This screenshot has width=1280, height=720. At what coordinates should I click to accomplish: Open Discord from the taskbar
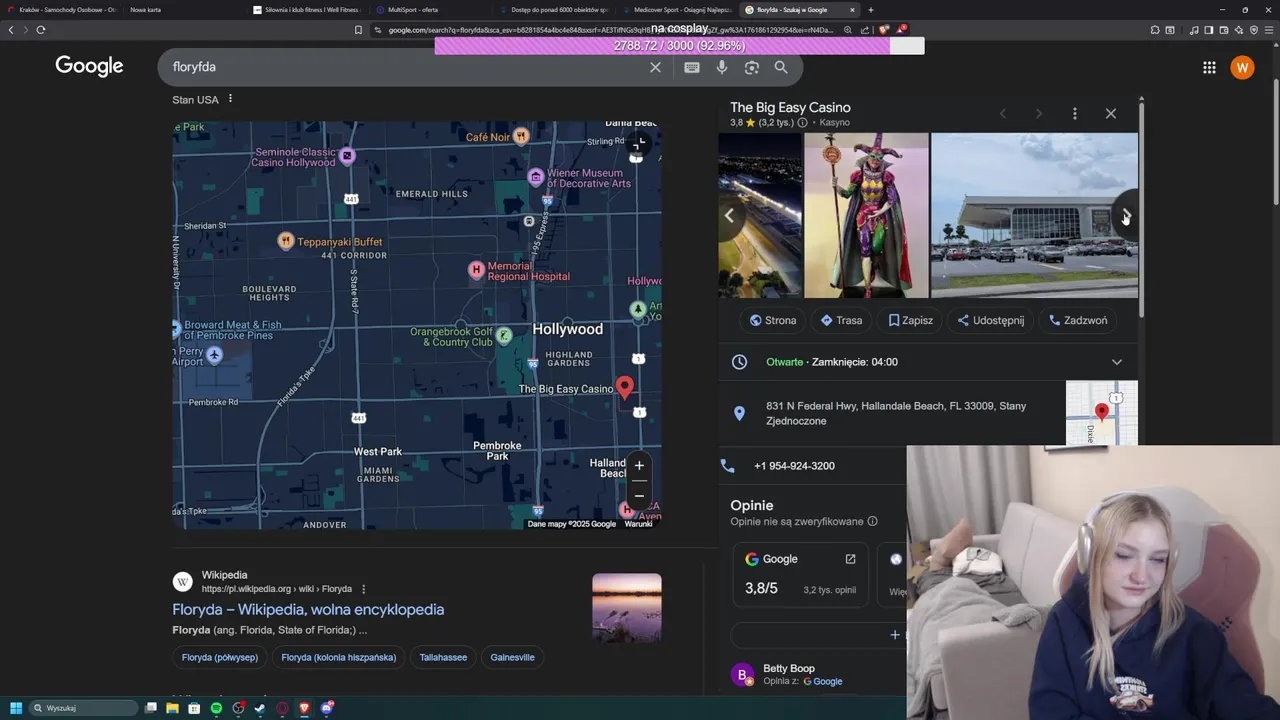(326, 708)
